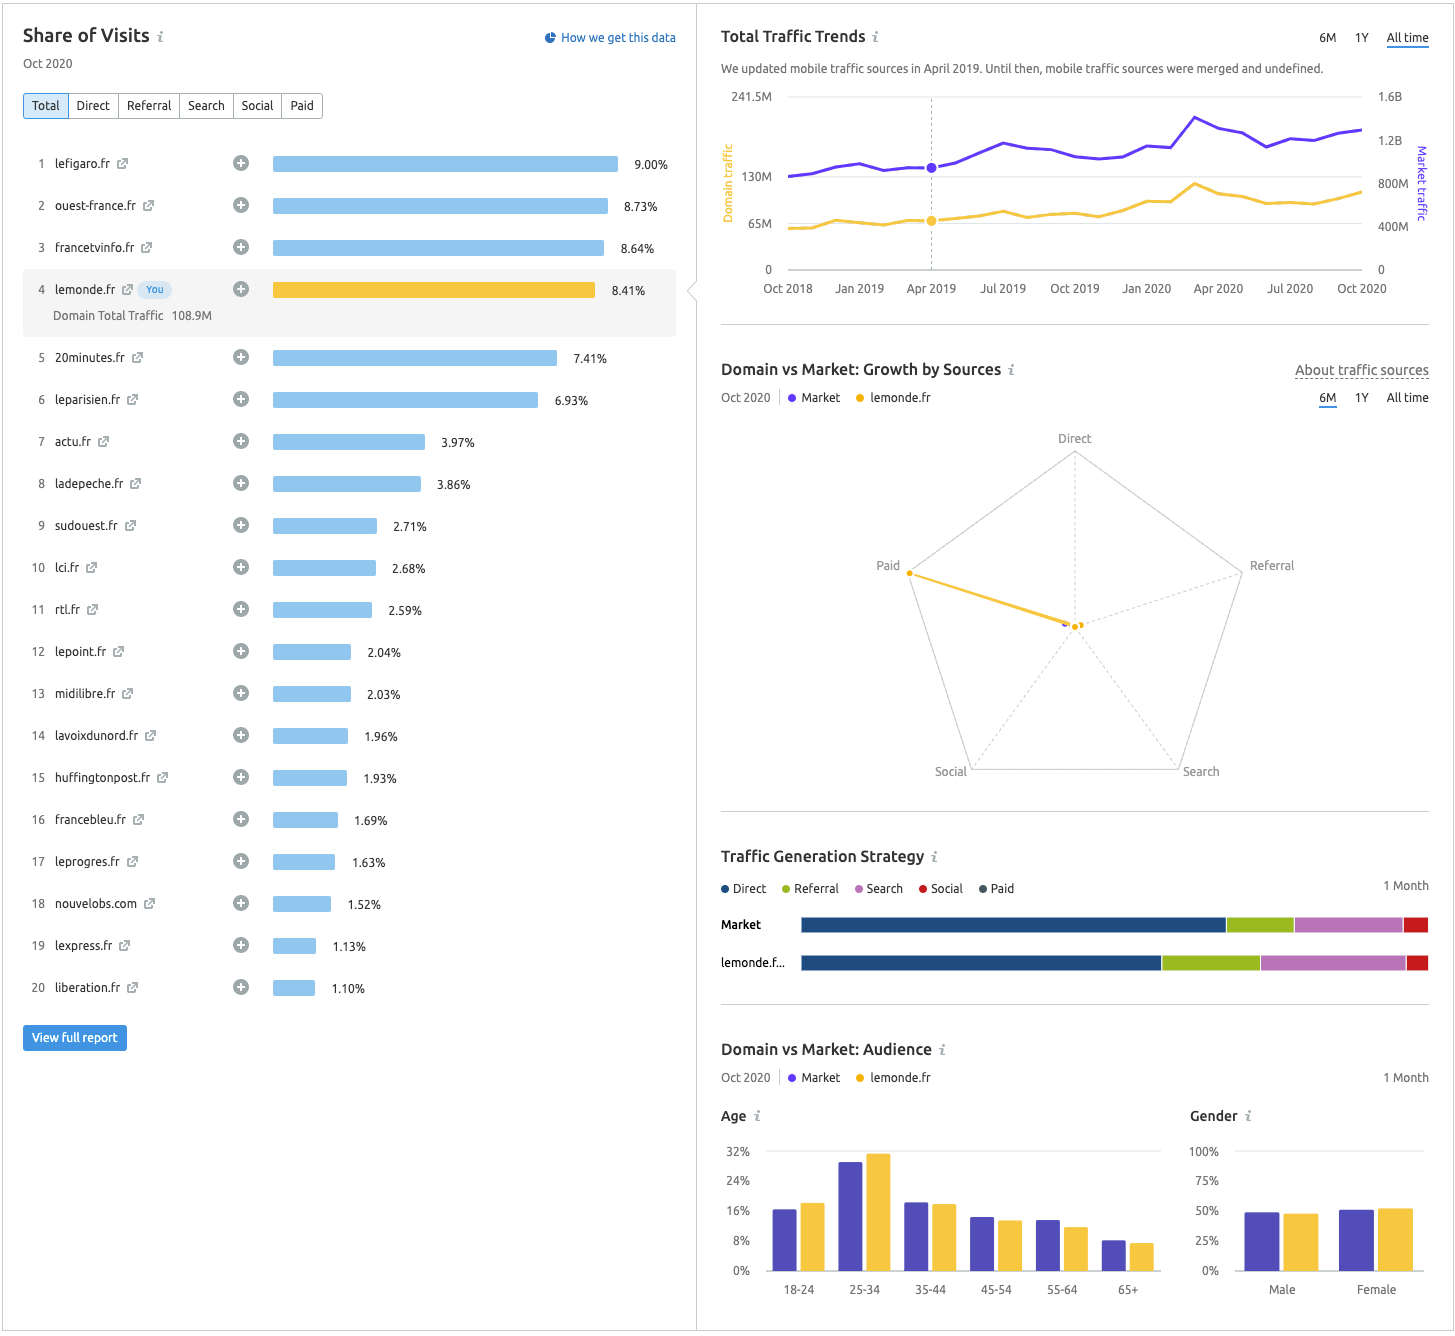Click info icon next to Total Traffic Trends
The width and height of the screenshot is (1455, 1336).
[x=875, y=37]
